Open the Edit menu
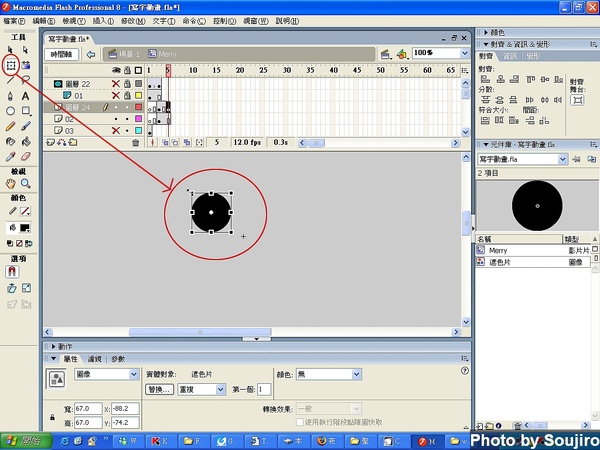The height and width of the screenshot is (450, 600). pyautogui.click(x=44, y=21)
